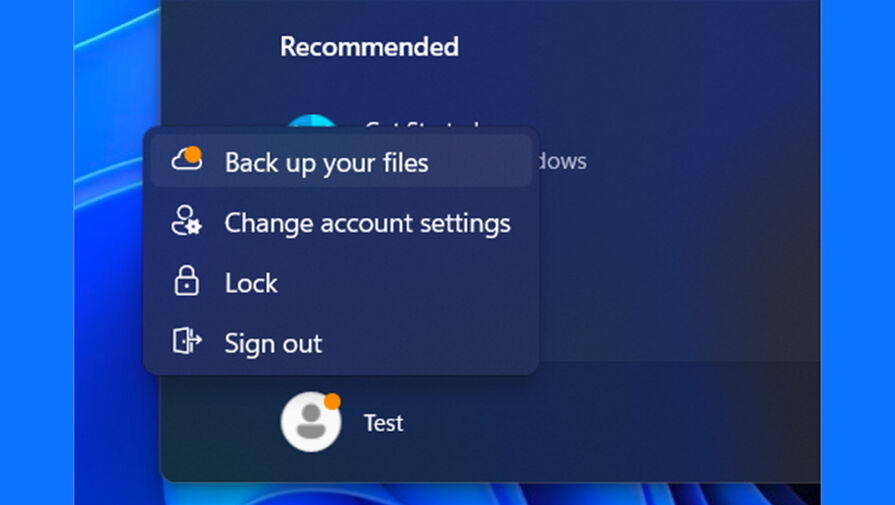Click the padlock icon
The height and width of the screenshot is (505, 895).
(187, 281)
